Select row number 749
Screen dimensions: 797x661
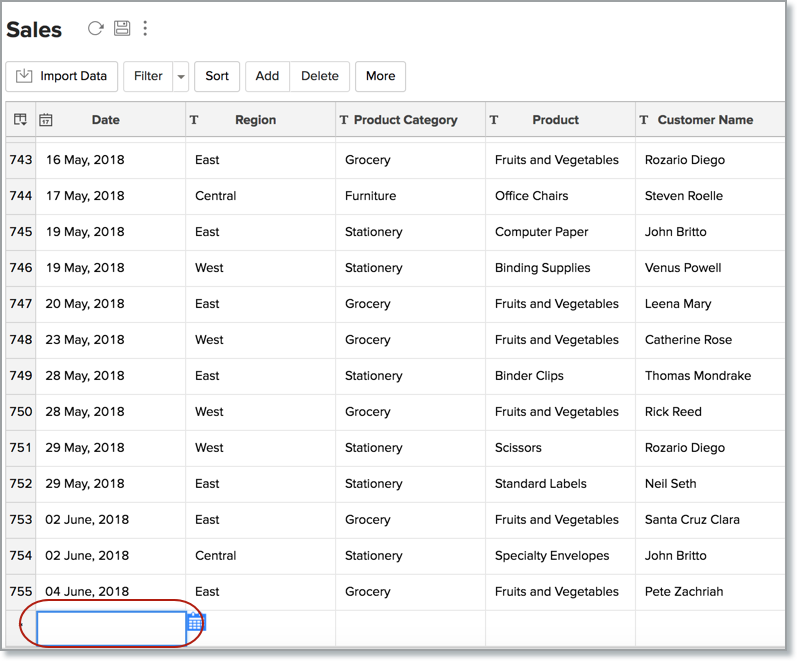click(x=20, y=376)
